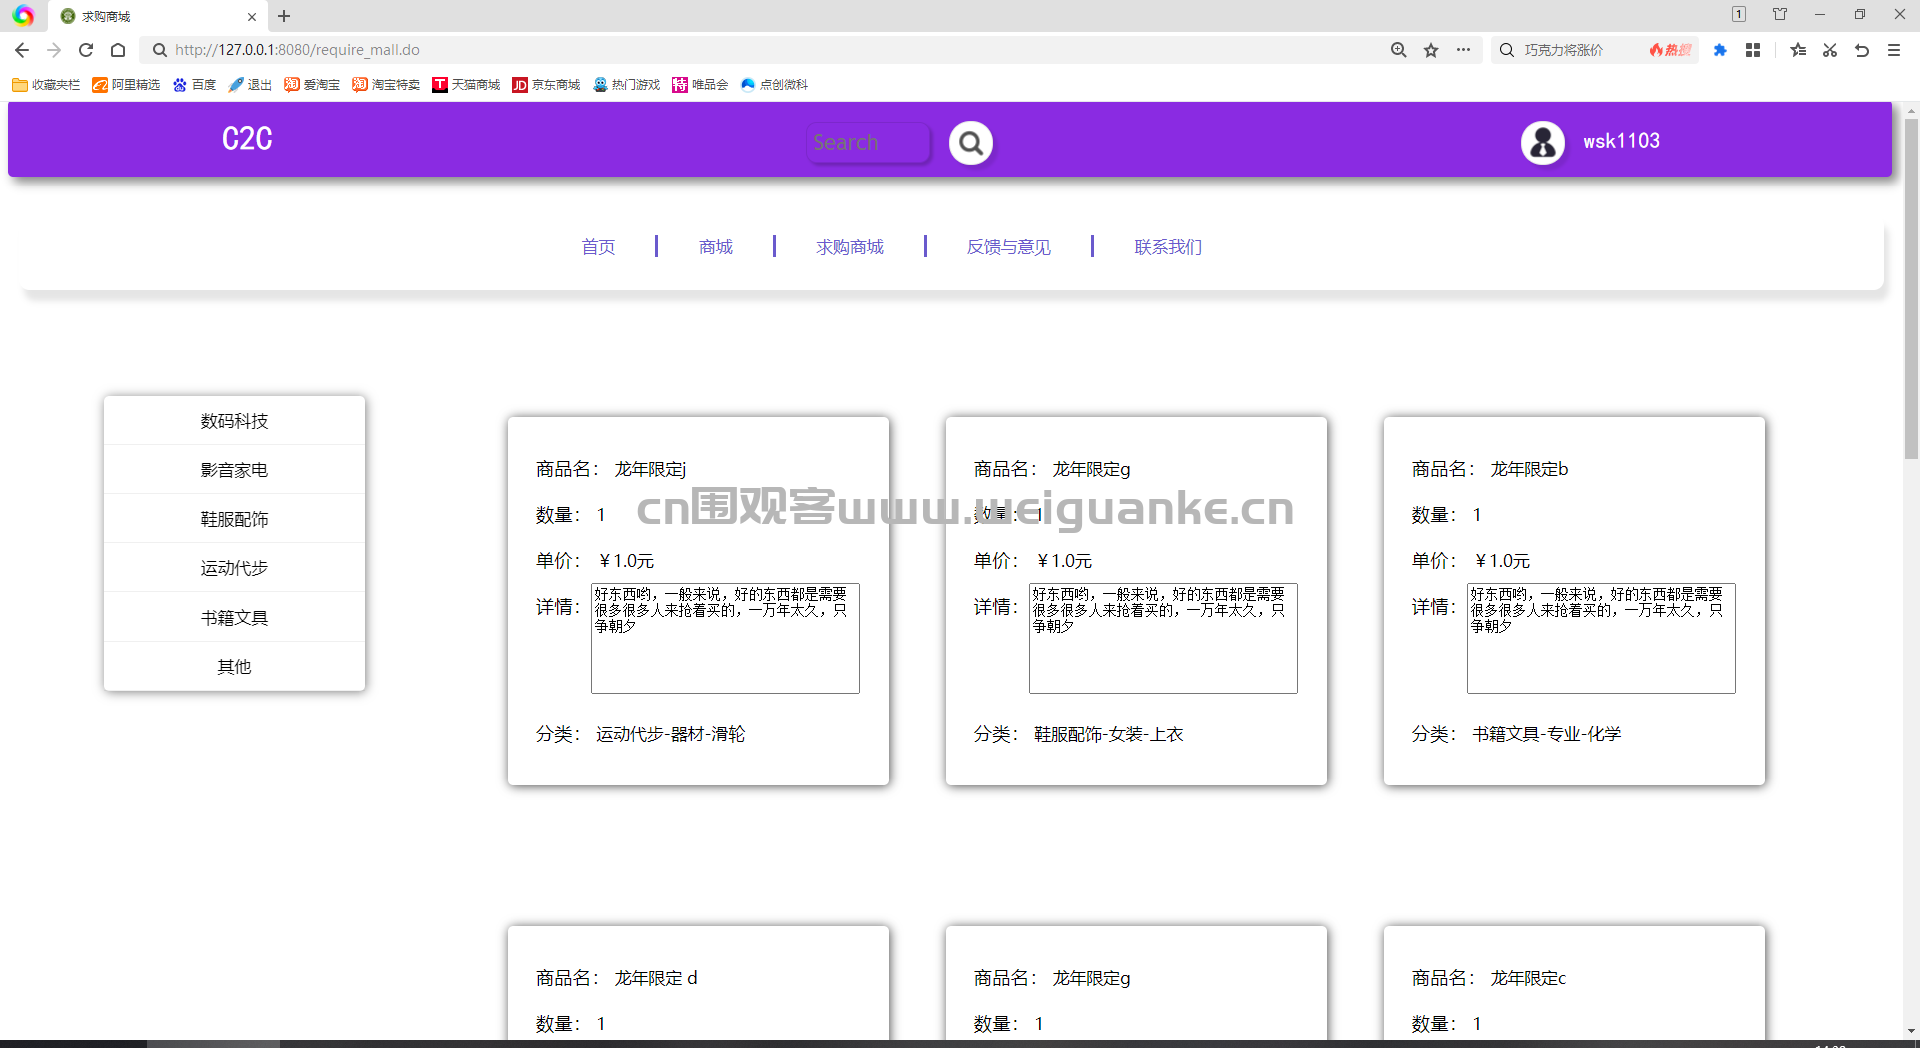Click the blue extension puzzle icon
The image size is (1920, 1048).
coord(1720,50)
